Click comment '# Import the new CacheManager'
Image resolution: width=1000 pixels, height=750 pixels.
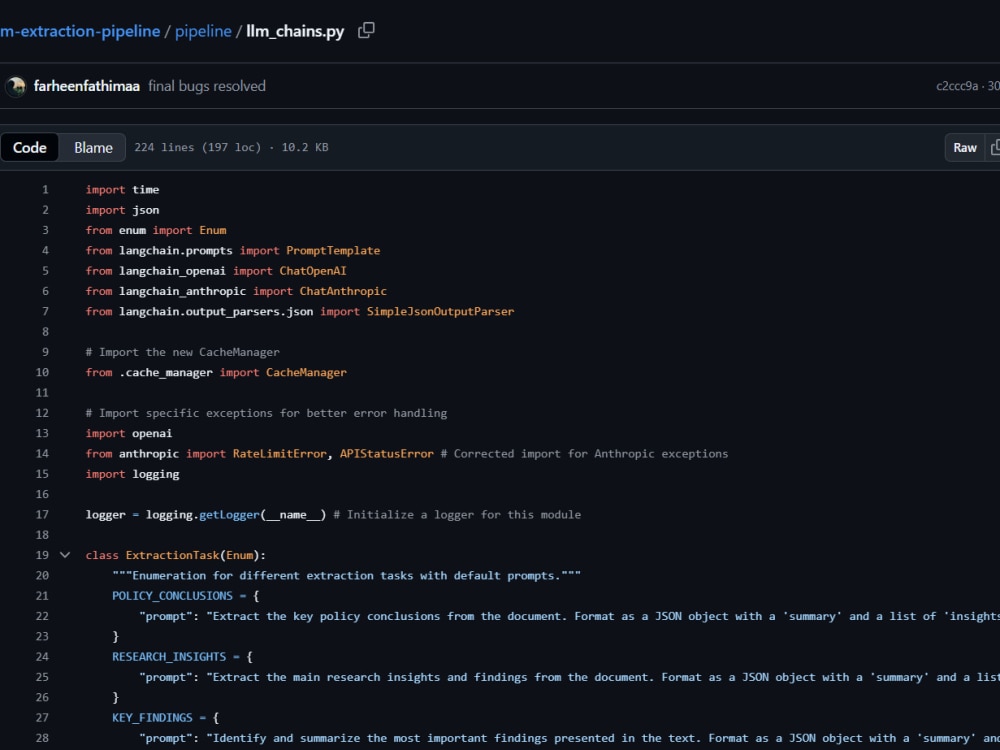pyautogui.click(x=182, y=352)
